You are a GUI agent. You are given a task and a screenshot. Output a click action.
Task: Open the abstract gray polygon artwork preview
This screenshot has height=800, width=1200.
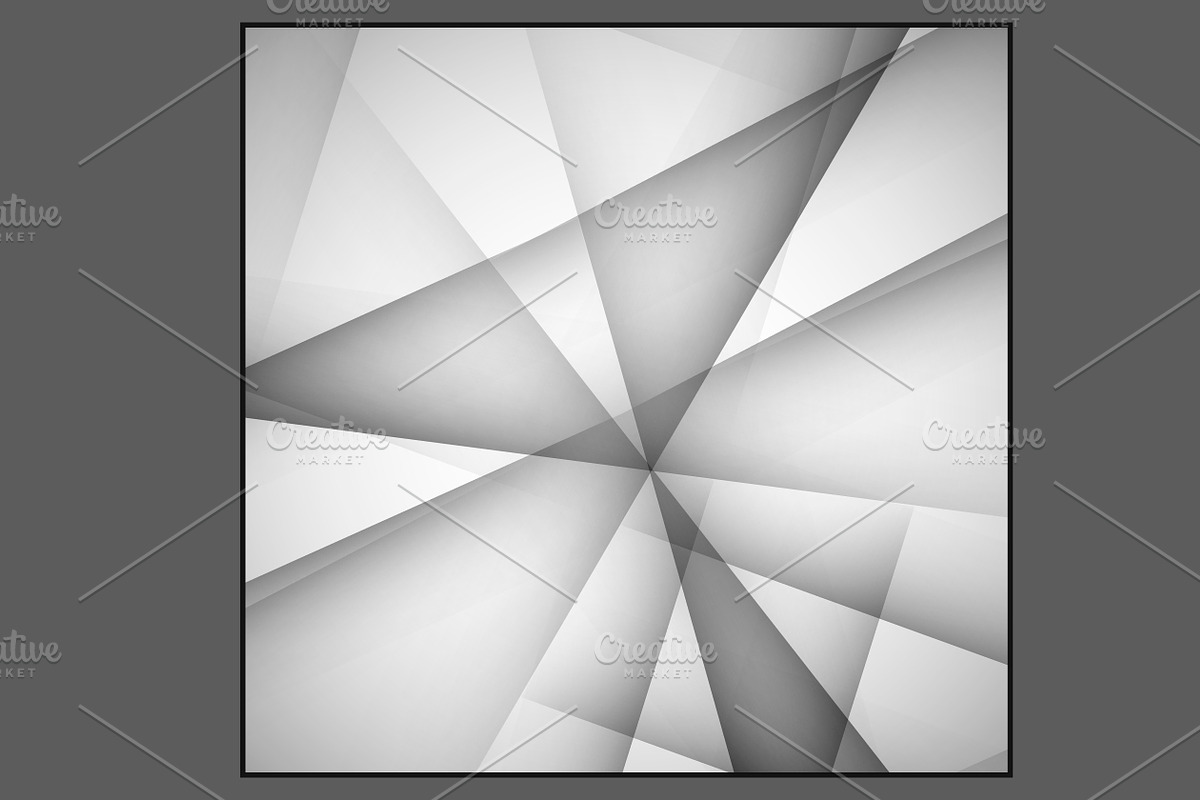click(626, 400)
